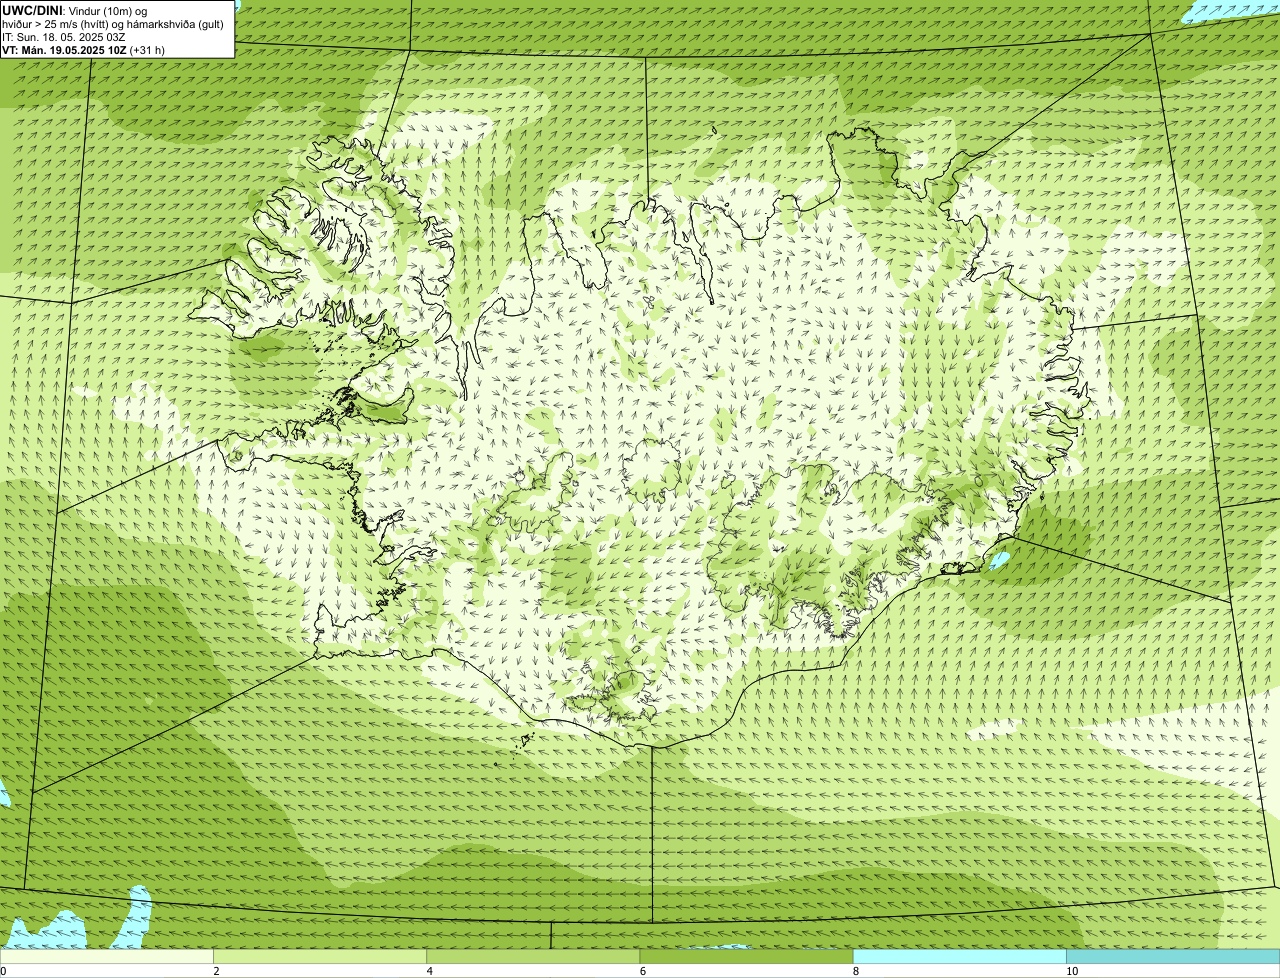Click the color scale label "8"
This screenshot has height=978, width=1280.
pyautogui.click(x=855, y=971)
